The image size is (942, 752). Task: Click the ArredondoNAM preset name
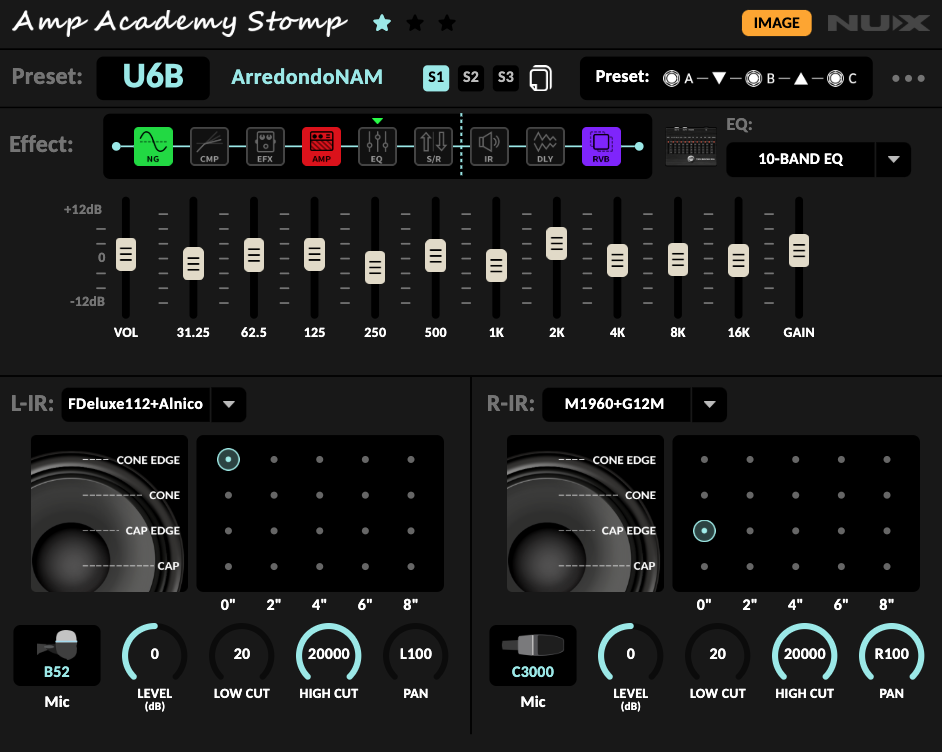(x=307, y=77)
